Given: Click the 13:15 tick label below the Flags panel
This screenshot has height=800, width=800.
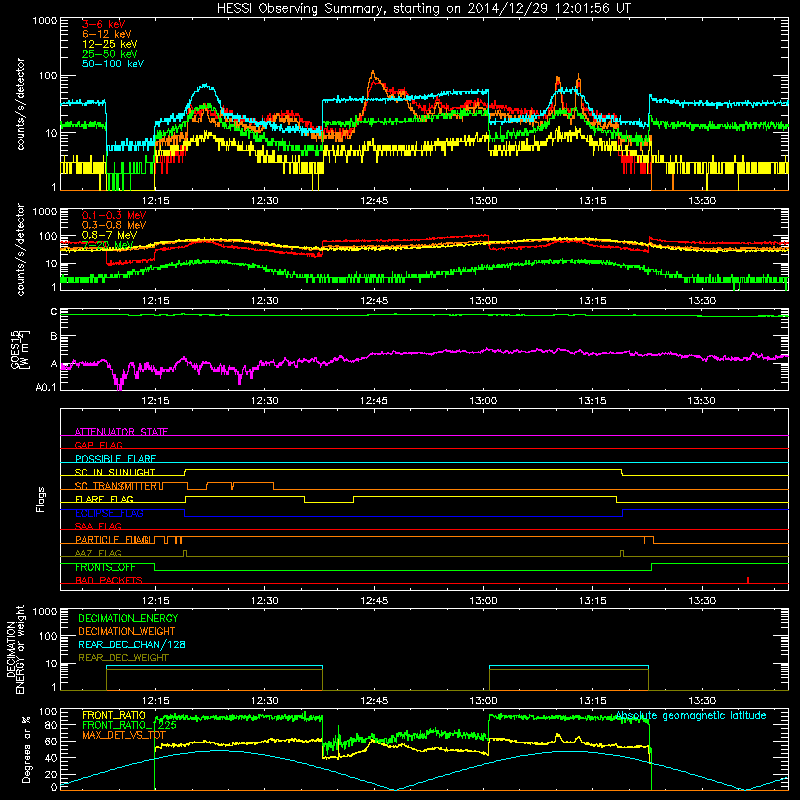Looking at the screenshot, I should coord(592,601).
